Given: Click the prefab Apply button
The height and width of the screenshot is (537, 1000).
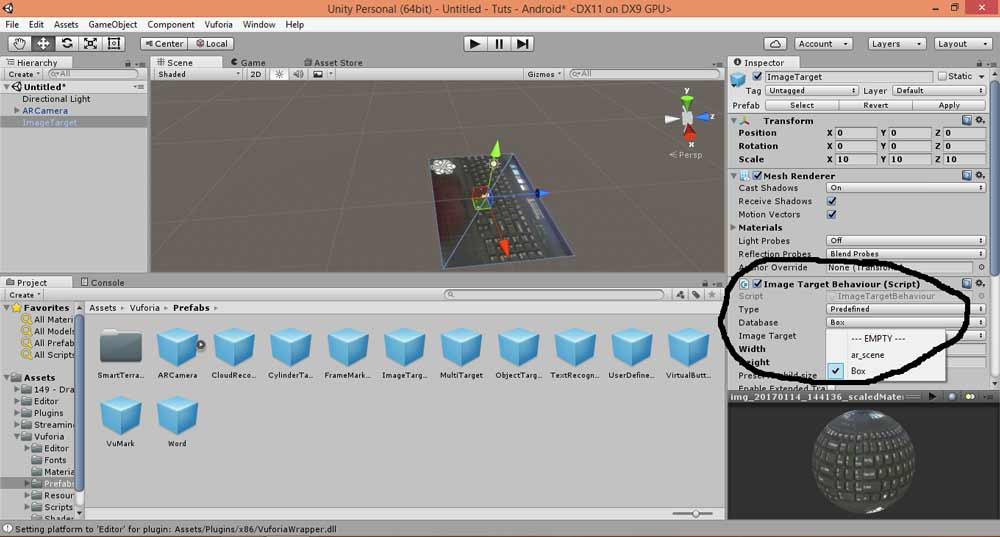Looking at the screenshot, I should click(949, 105).
